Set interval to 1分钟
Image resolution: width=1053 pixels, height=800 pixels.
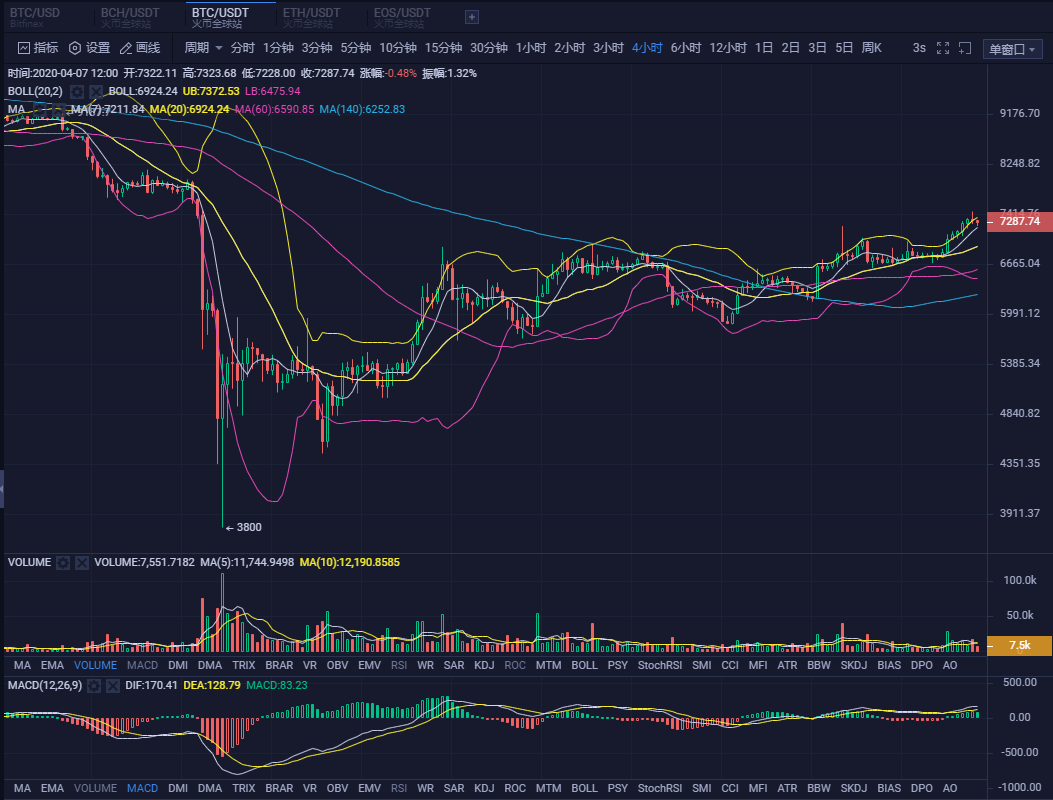[x=278, y=48]
